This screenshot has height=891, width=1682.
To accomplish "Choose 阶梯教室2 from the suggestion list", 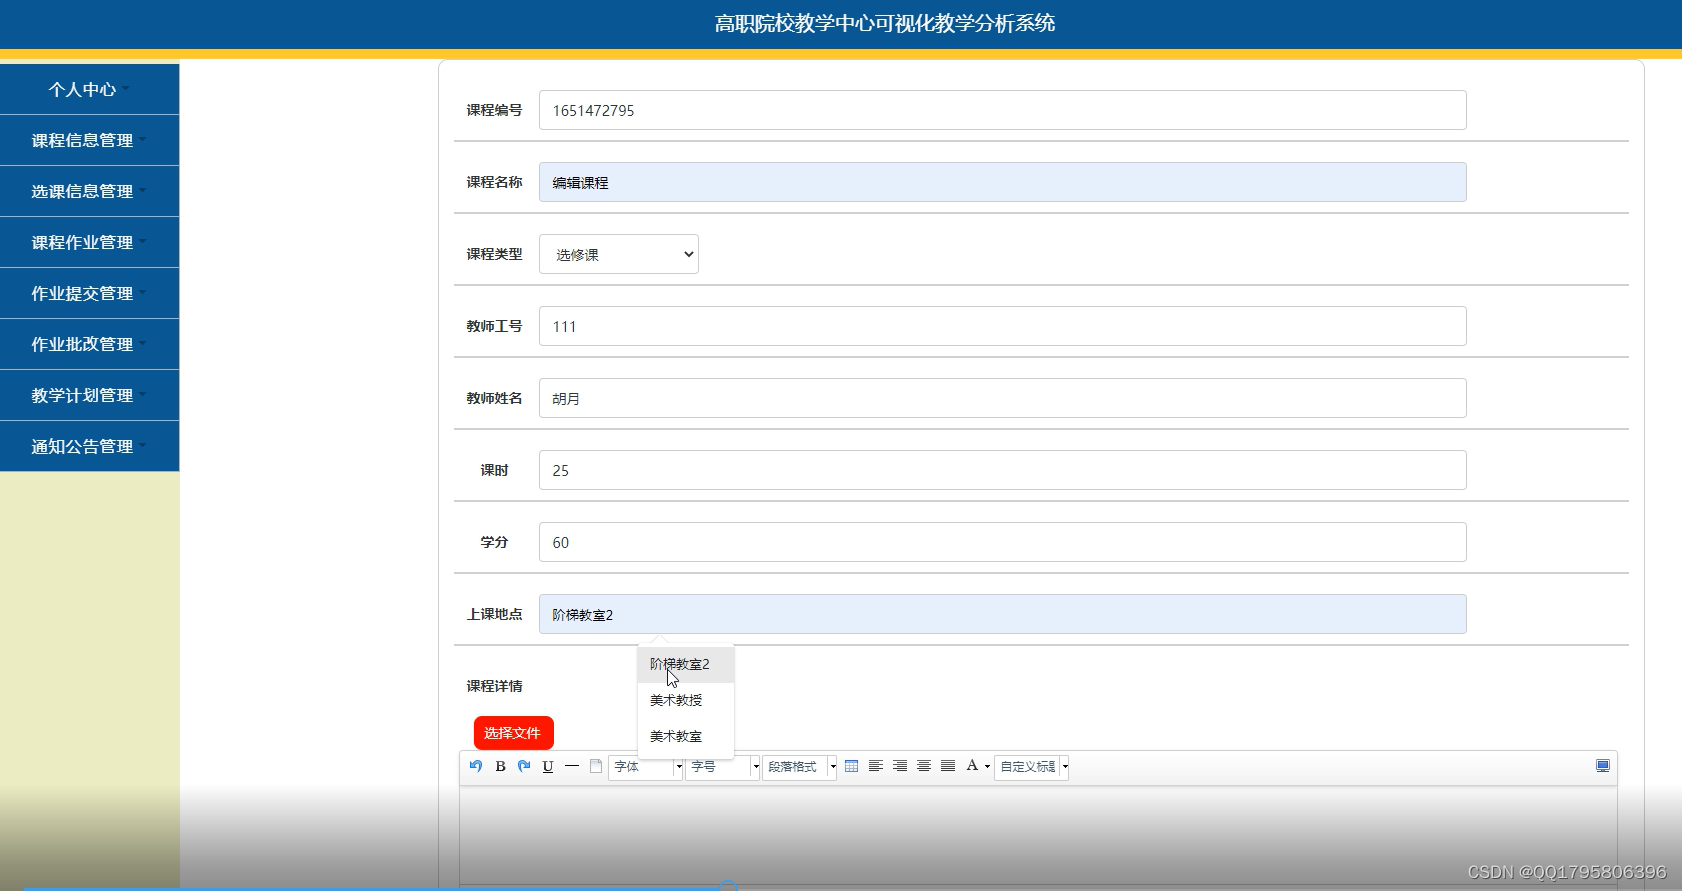I will pos(686,664).
